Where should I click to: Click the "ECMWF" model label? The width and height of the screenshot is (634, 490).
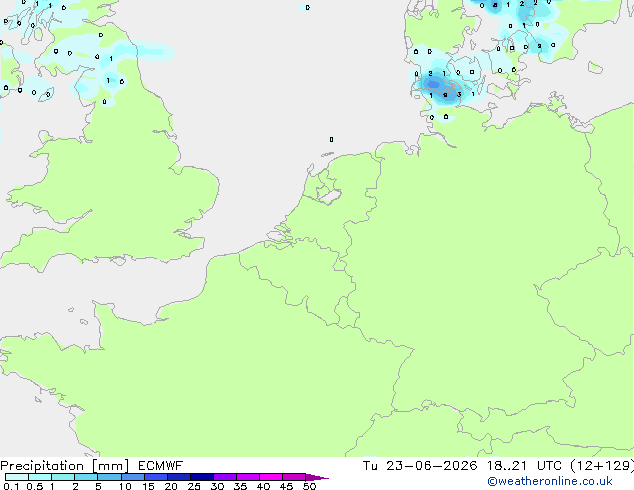pos(160,466)
